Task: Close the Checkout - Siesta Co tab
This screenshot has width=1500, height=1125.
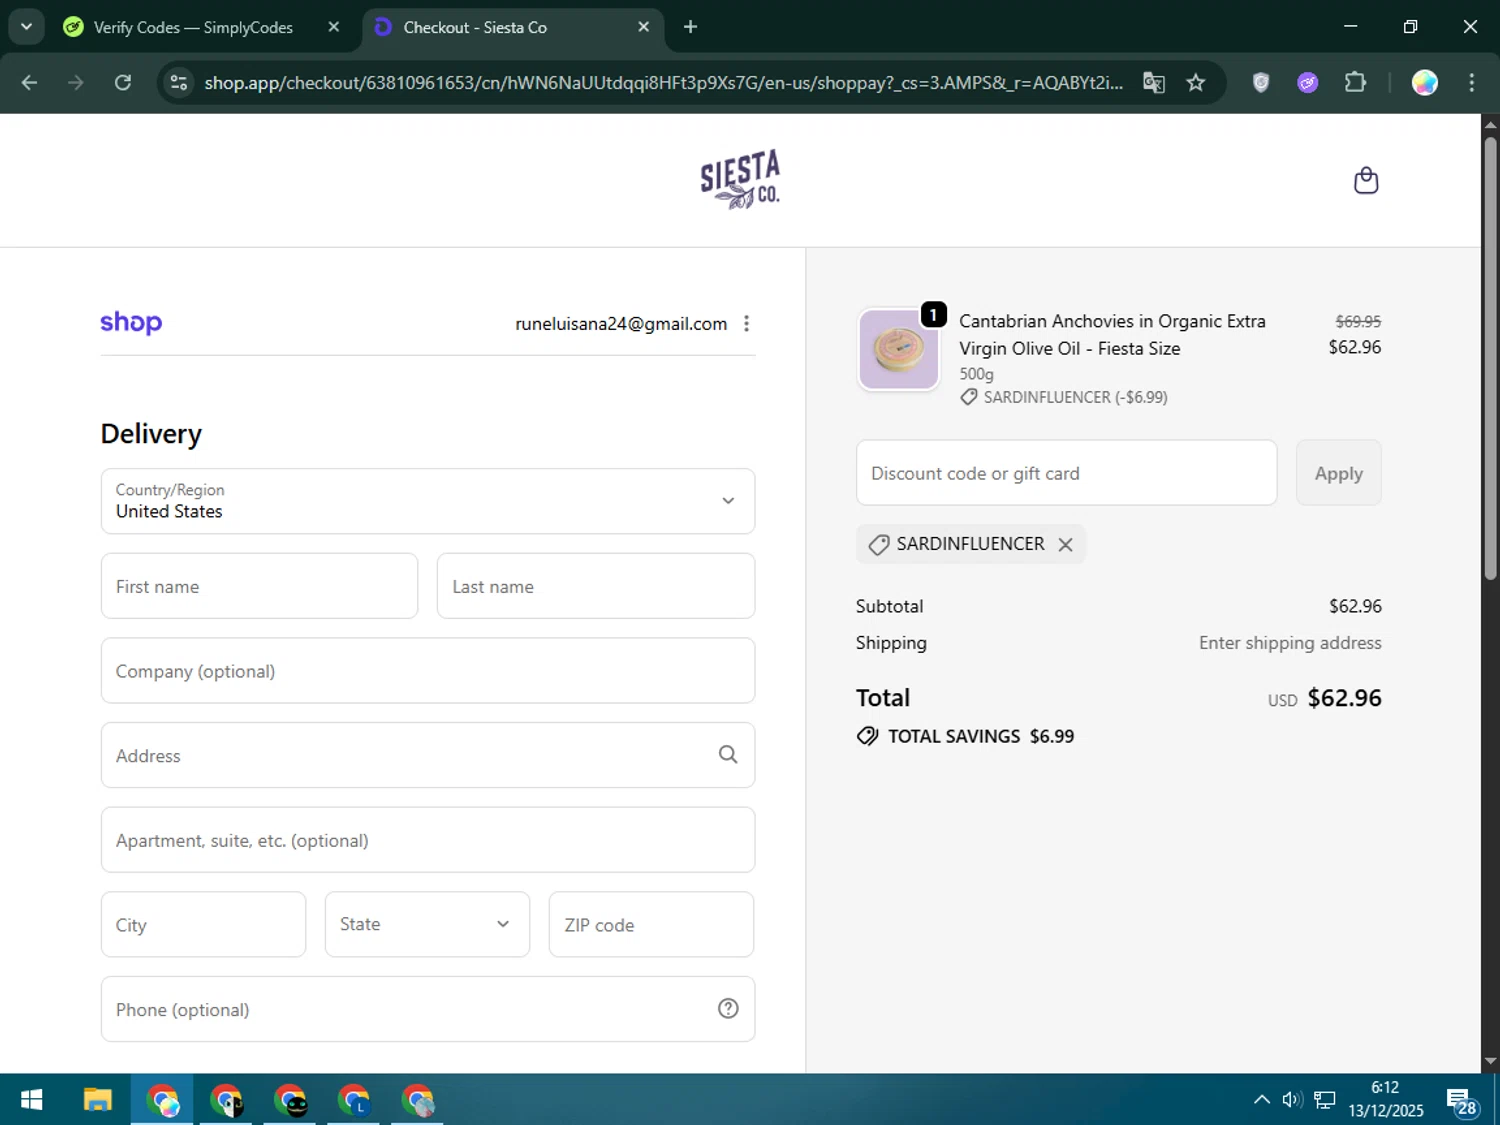Action: [644, 27]
